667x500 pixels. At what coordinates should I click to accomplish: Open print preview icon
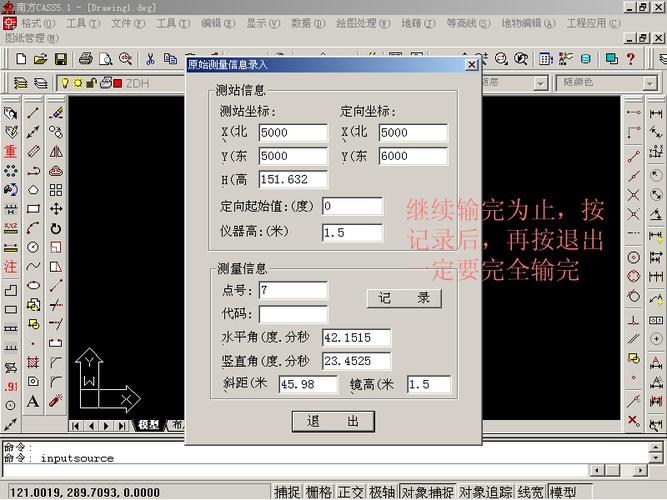click(x=105, y=58)
